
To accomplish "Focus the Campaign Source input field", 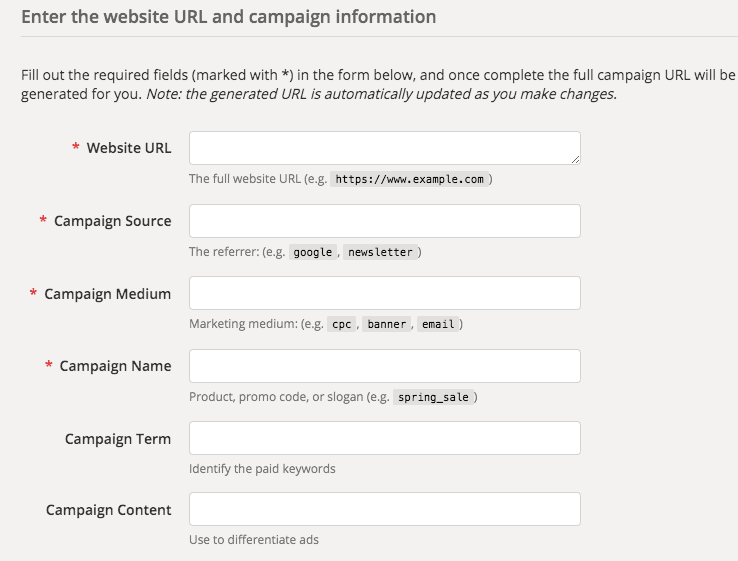I will [x=384, y=221].
